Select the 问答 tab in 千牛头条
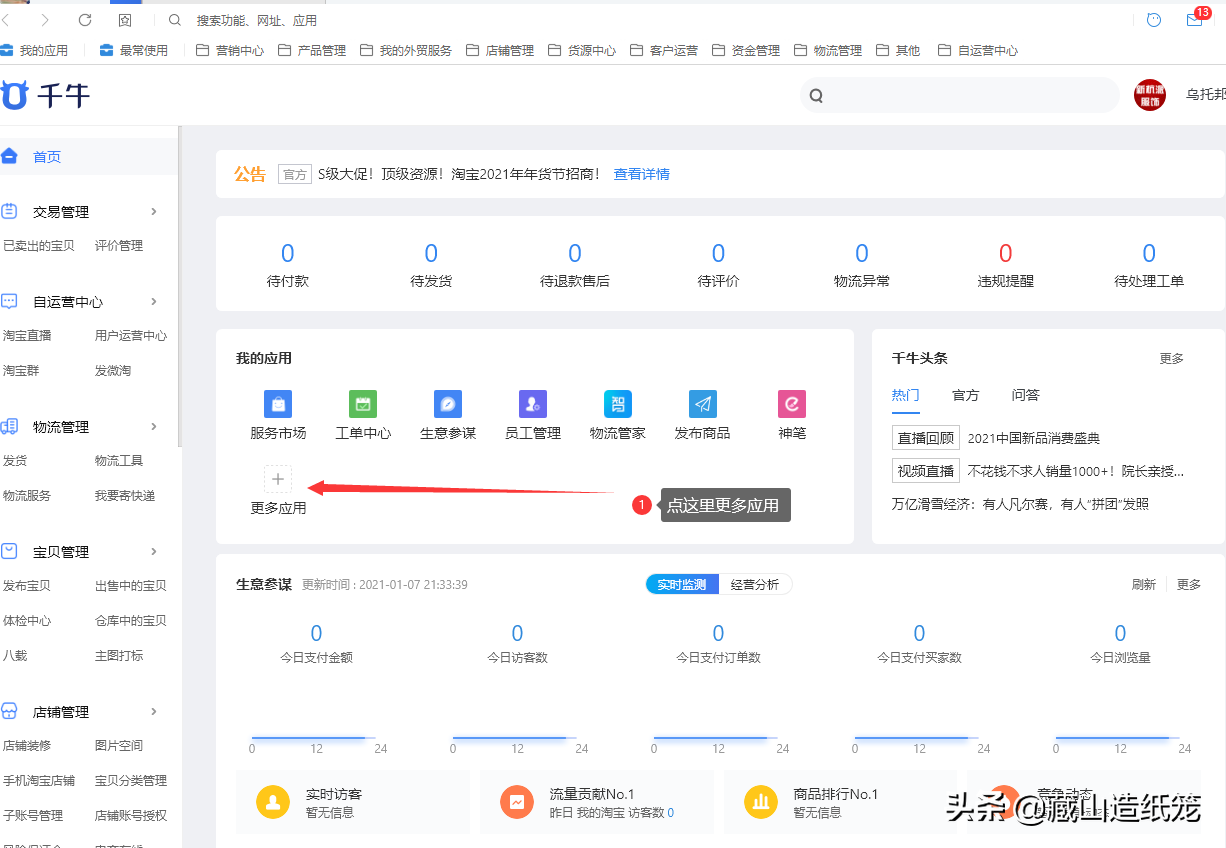This screenshot has width=1226, height=848. coord(1025,395)
